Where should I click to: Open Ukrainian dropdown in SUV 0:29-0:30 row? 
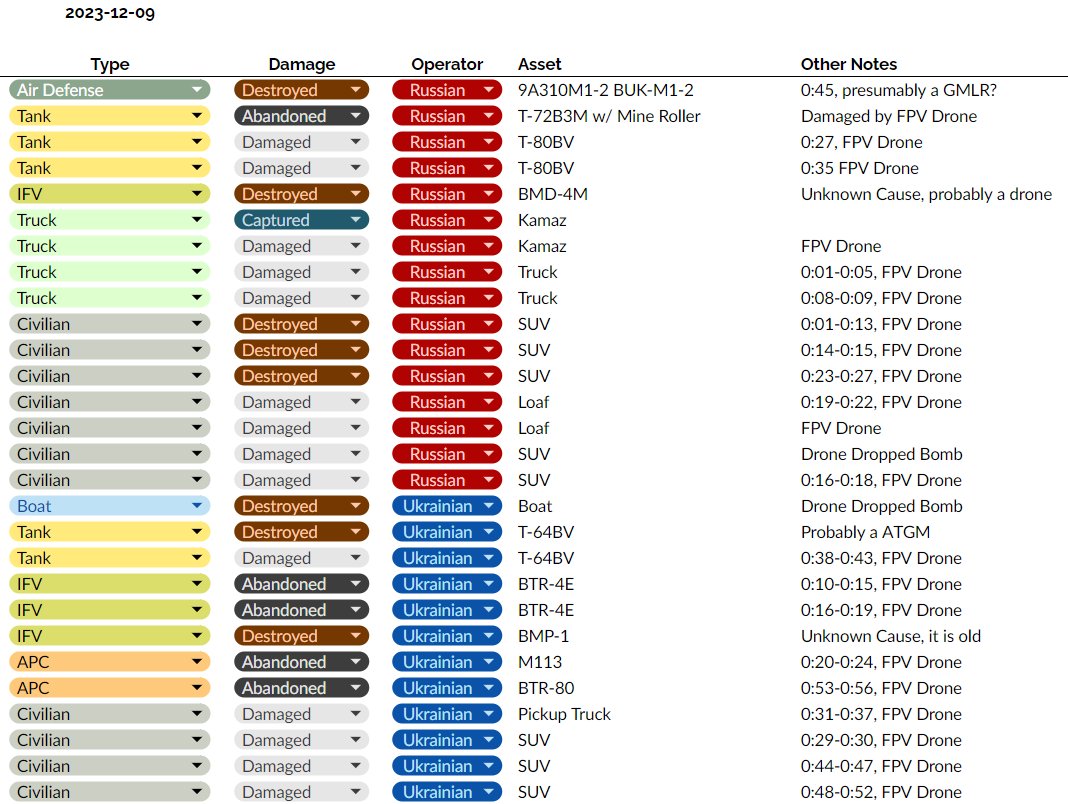447,740
